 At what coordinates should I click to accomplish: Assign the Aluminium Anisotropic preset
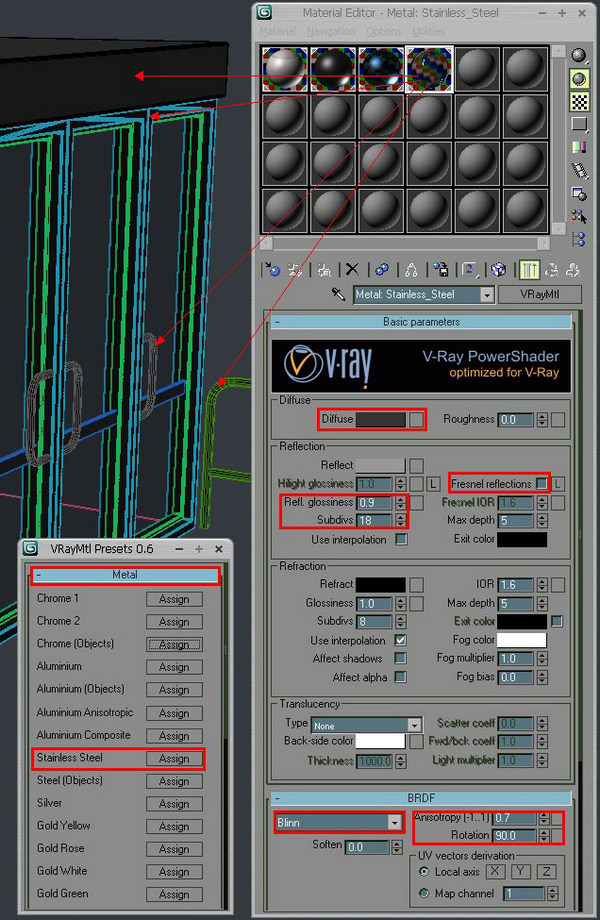pos(174,713)
